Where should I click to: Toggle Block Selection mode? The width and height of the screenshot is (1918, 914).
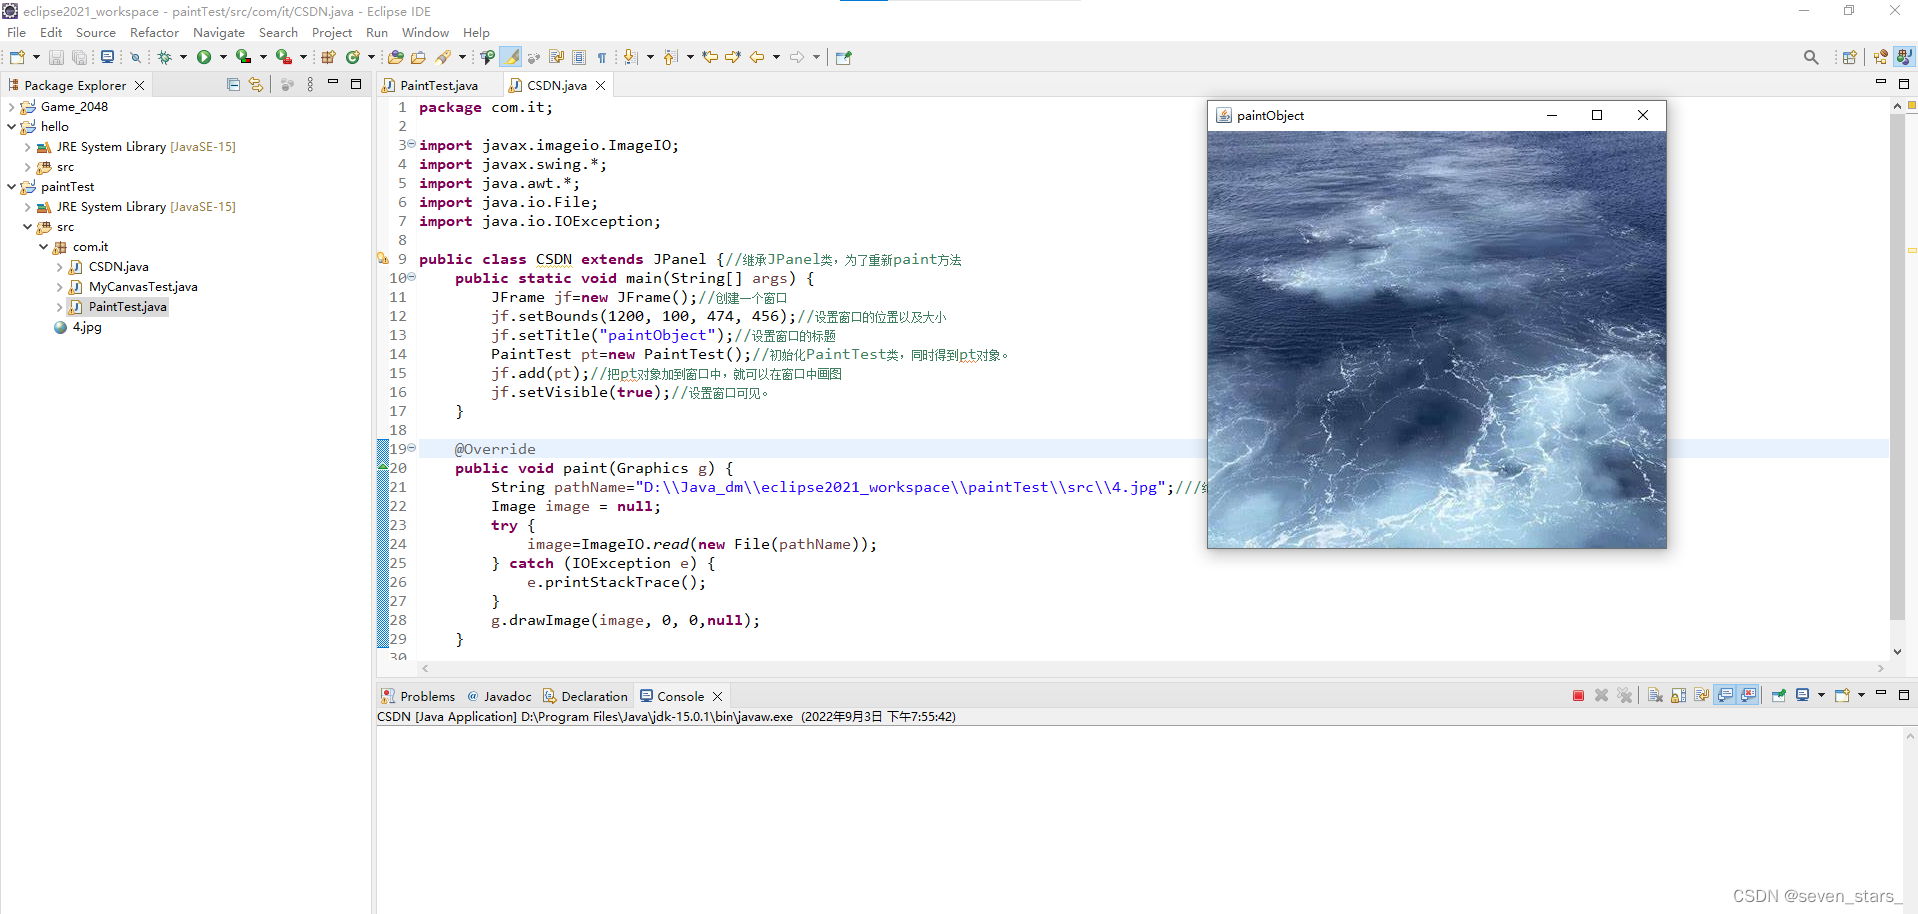click(579, 57)
